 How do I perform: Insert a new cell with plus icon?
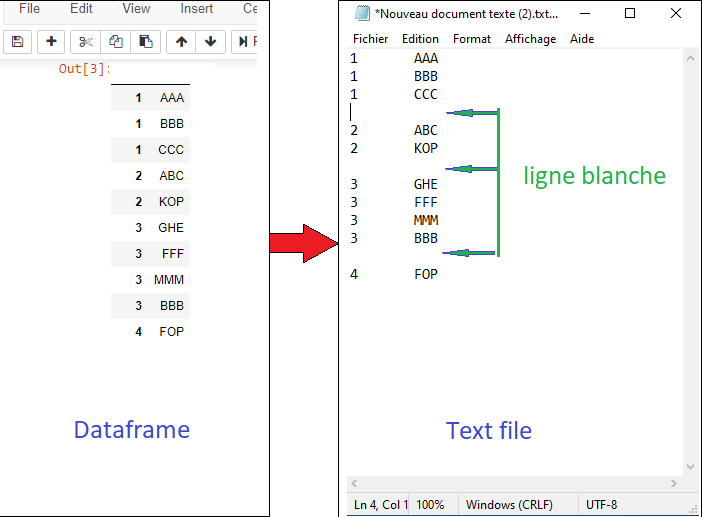pyautogui.click(x=51, y=41)
